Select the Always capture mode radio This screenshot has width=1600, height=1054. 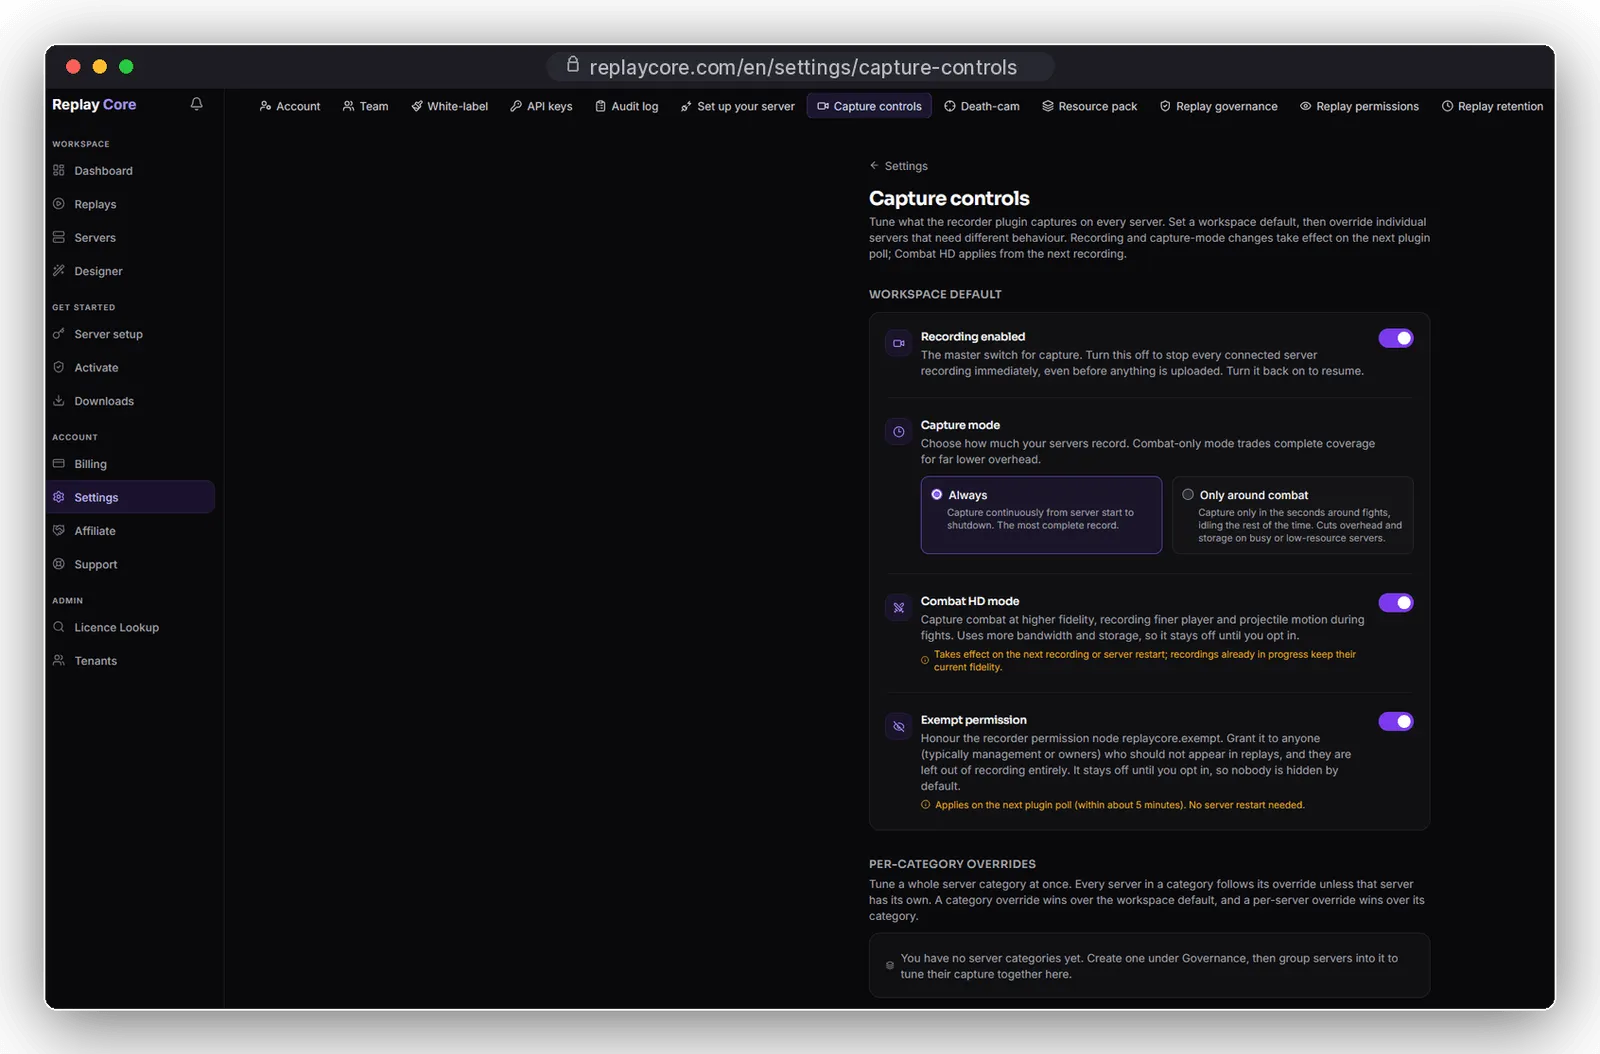pos(937,494)
